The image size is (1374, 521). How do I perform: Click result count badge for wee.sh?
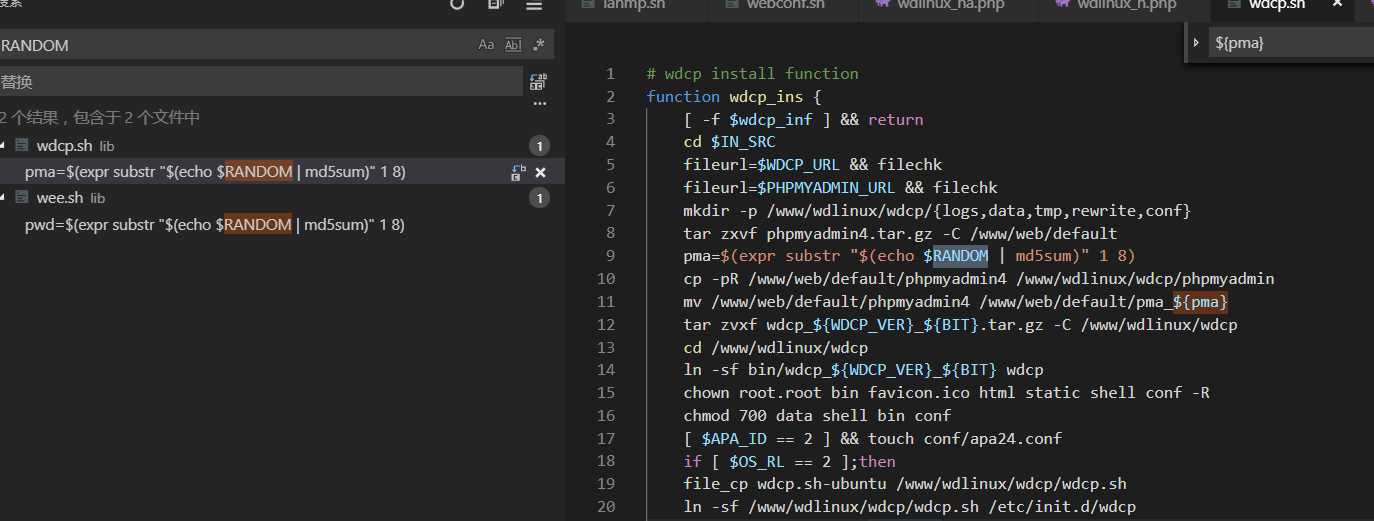click(539, 198)
